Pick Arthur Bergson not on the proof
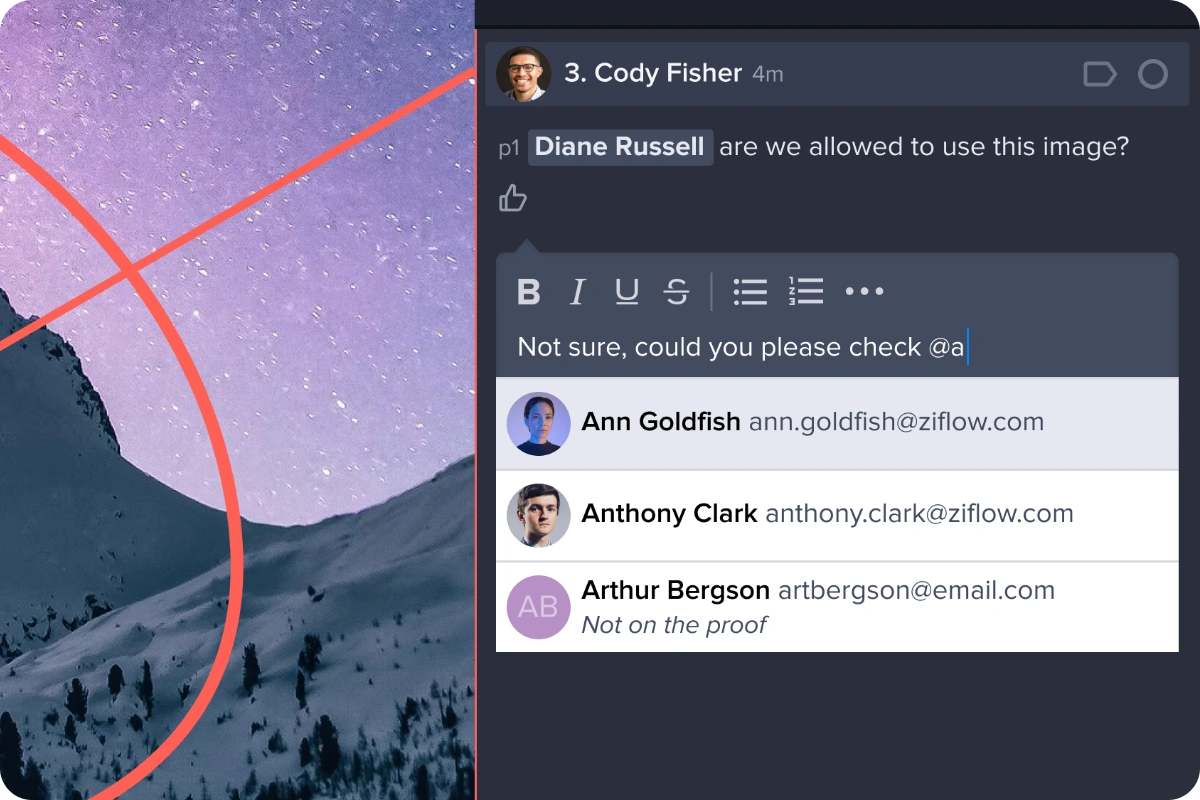 837,607
